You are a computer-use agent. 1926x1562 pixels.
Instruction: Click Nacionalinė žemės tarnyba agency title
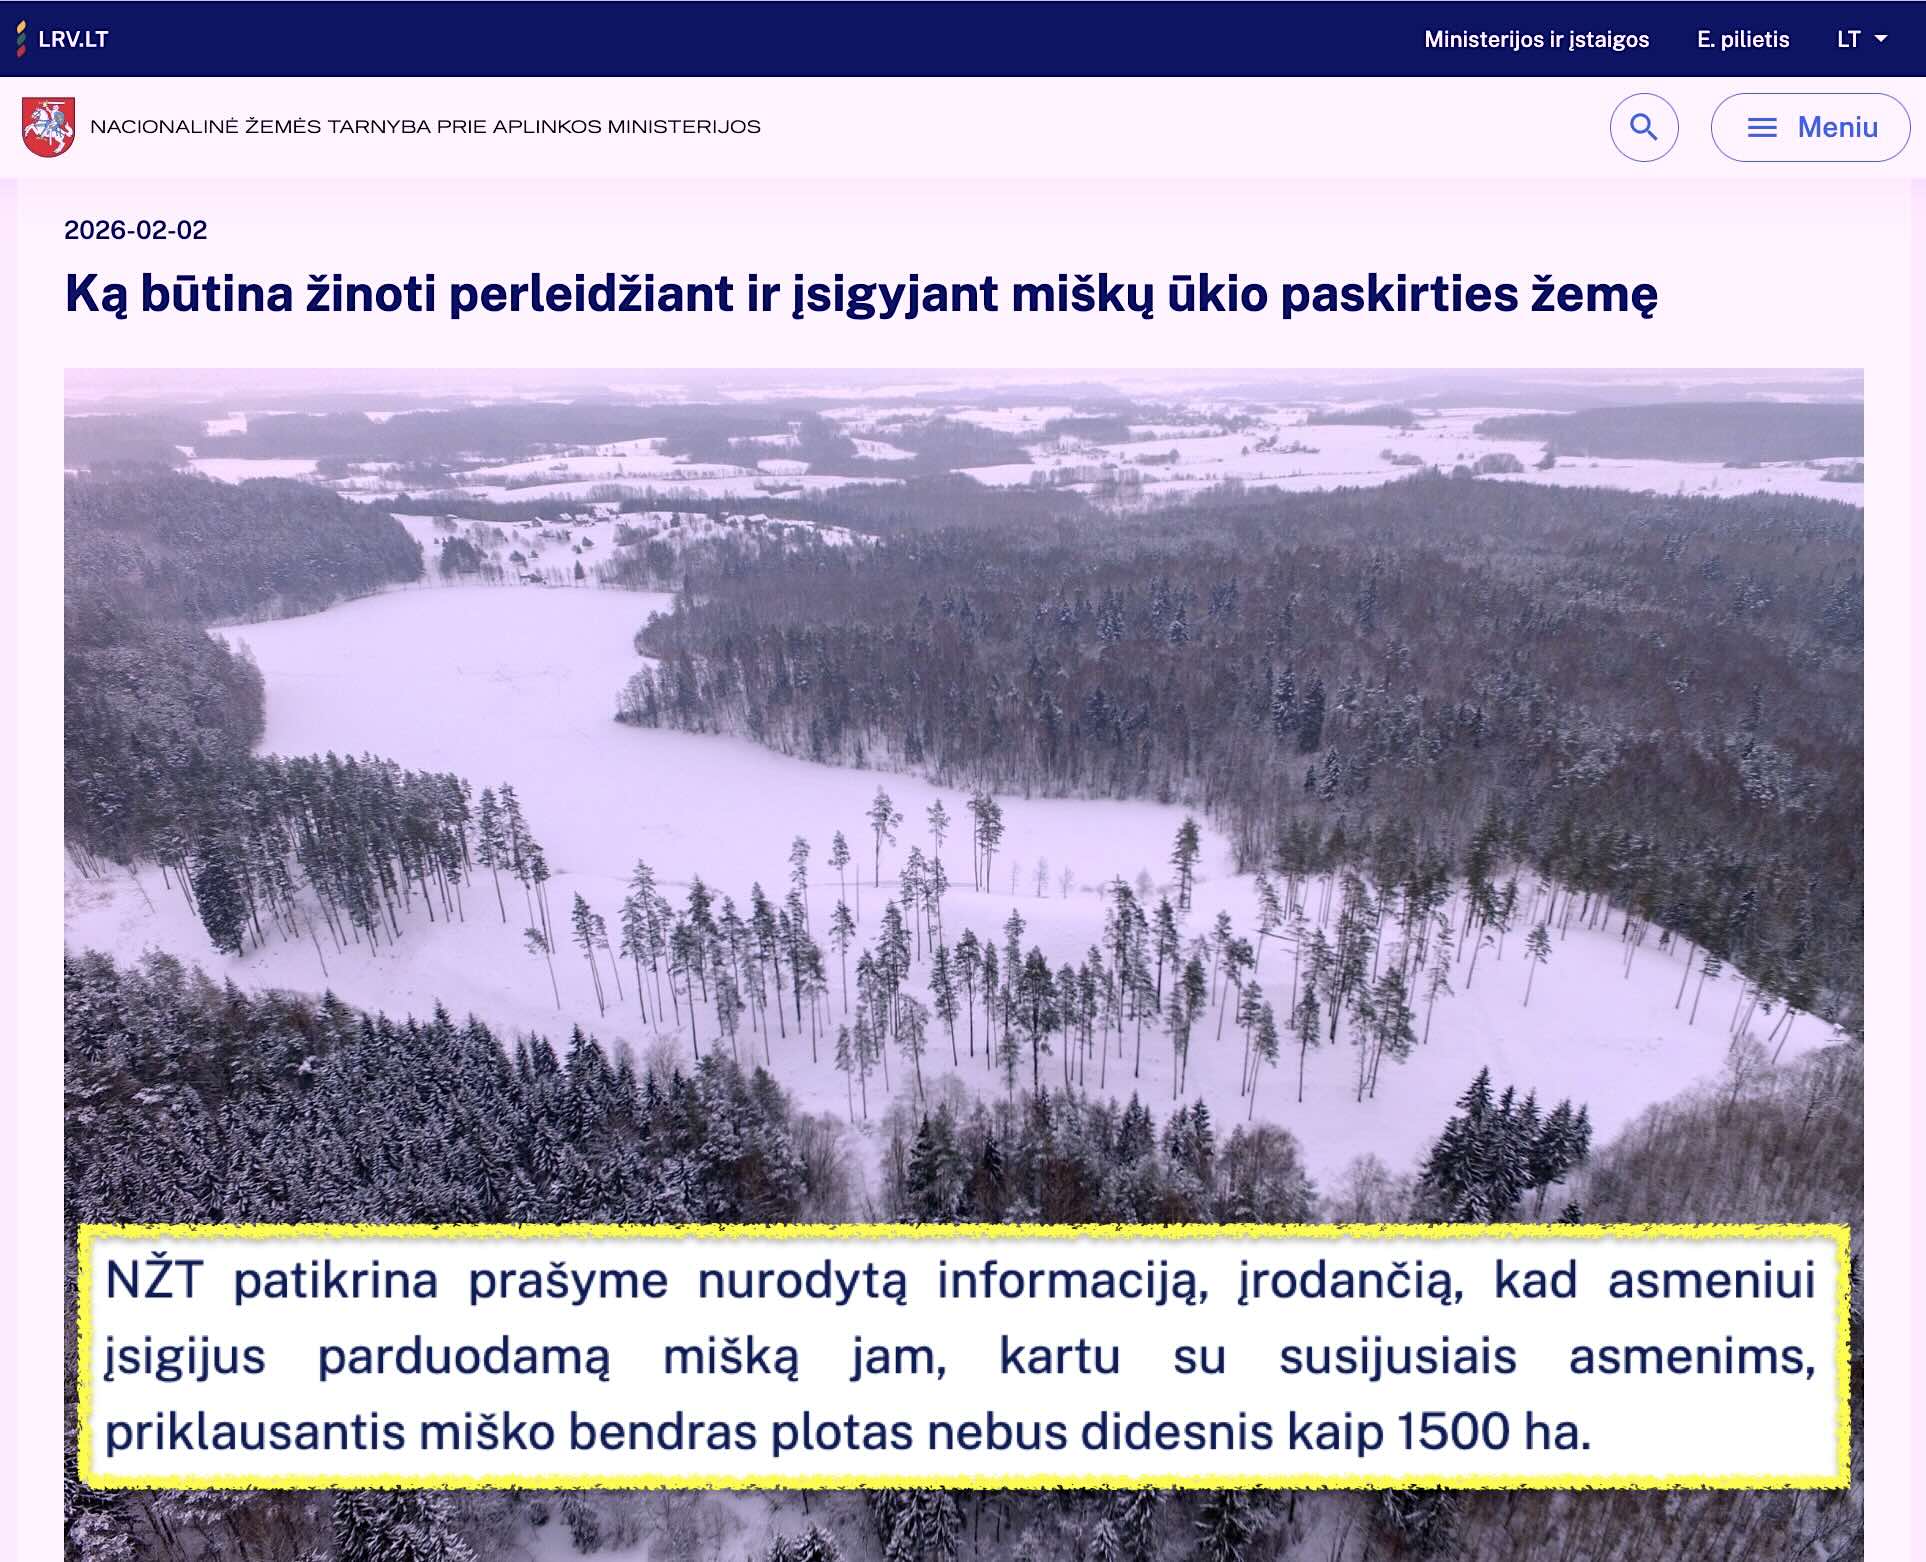[x=425, y=127]
